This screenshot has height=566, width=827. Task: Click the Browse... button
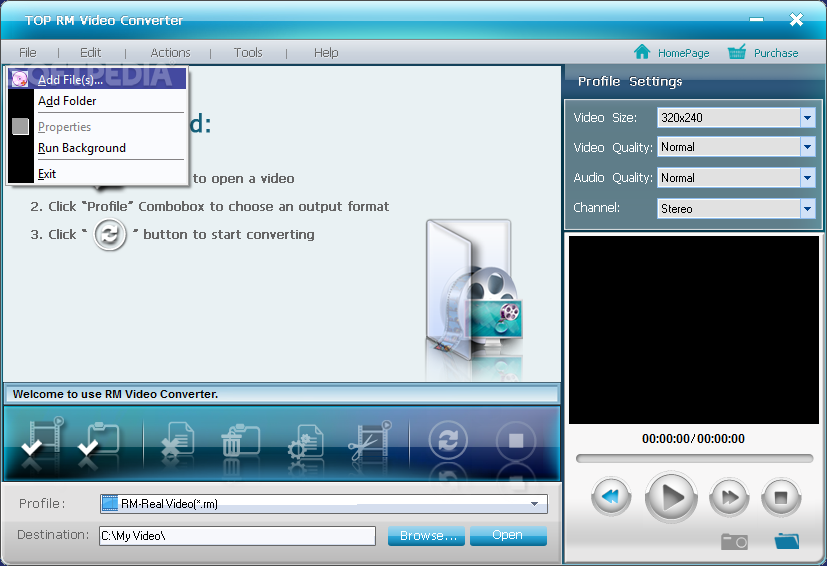(x=427, y=535)
